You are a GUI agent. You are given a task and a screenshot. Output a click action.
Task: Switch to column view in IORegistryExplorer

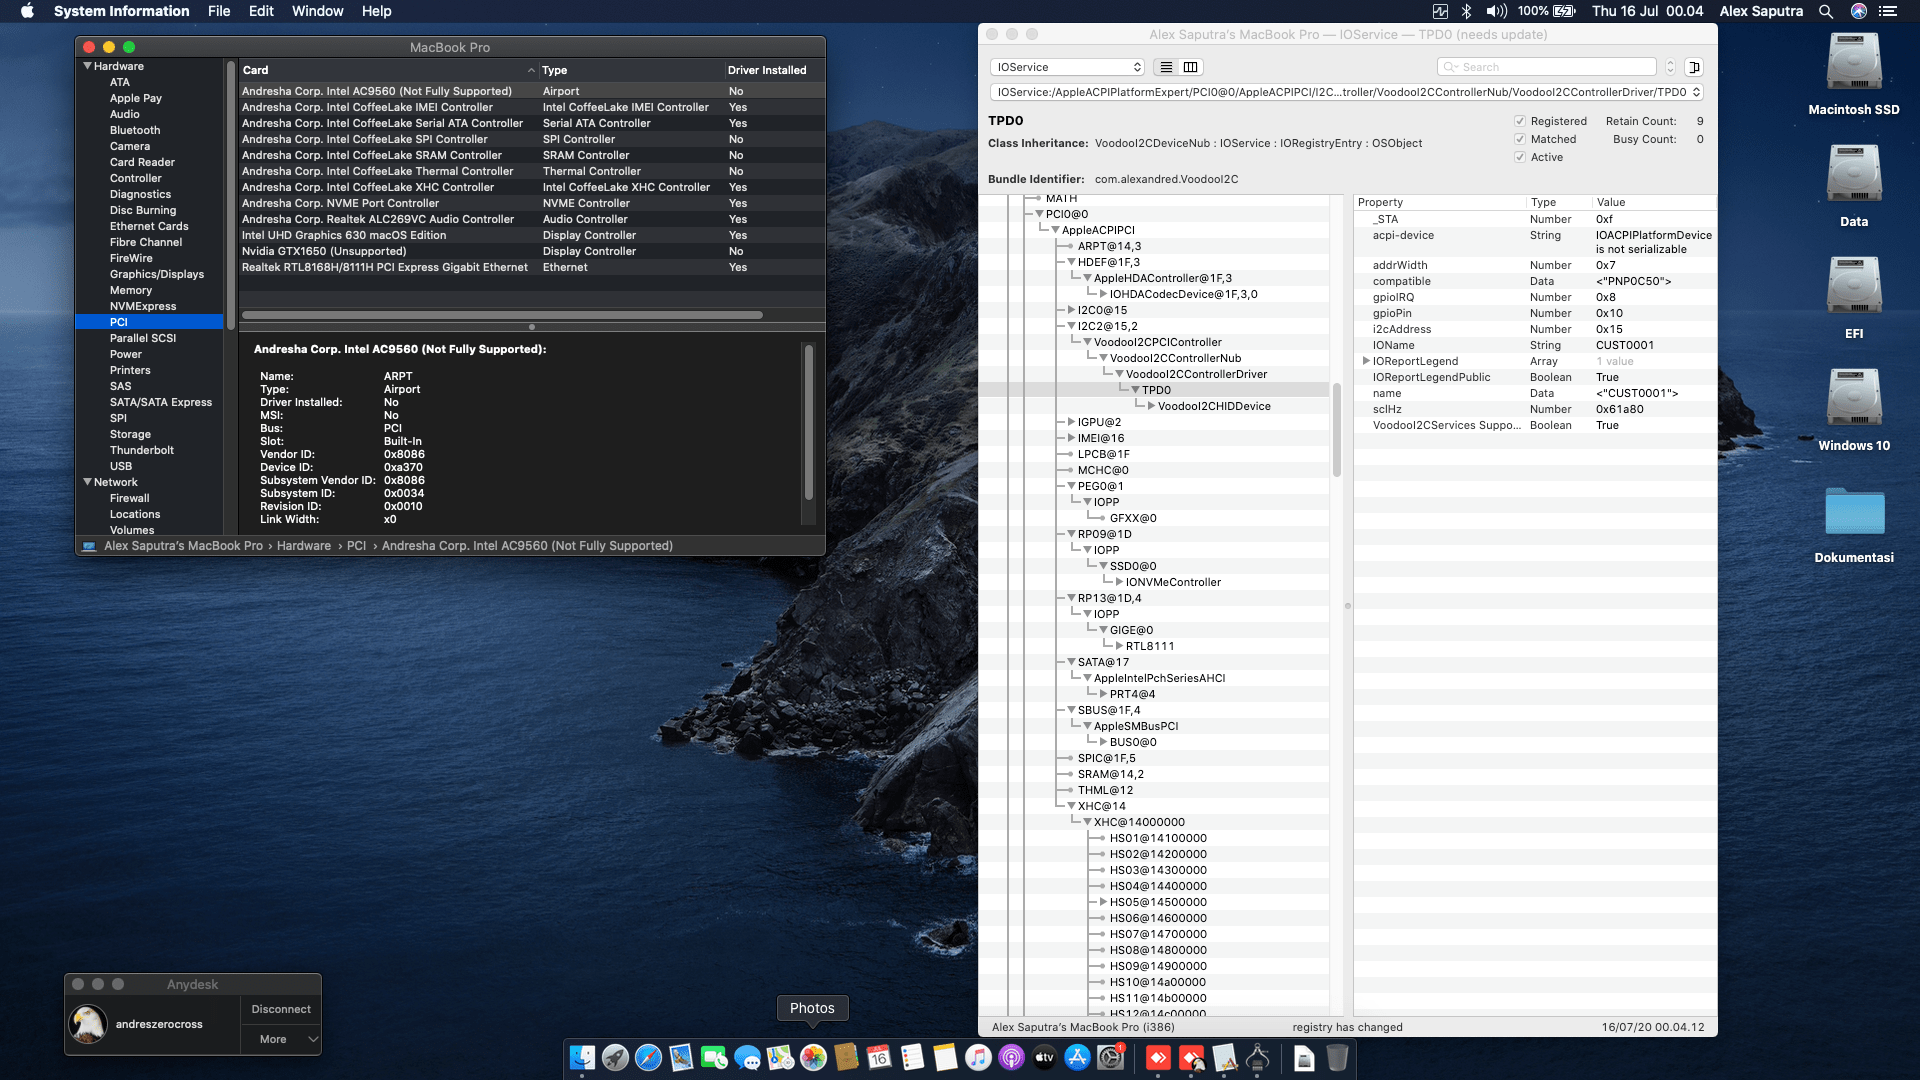[1190, 67]
